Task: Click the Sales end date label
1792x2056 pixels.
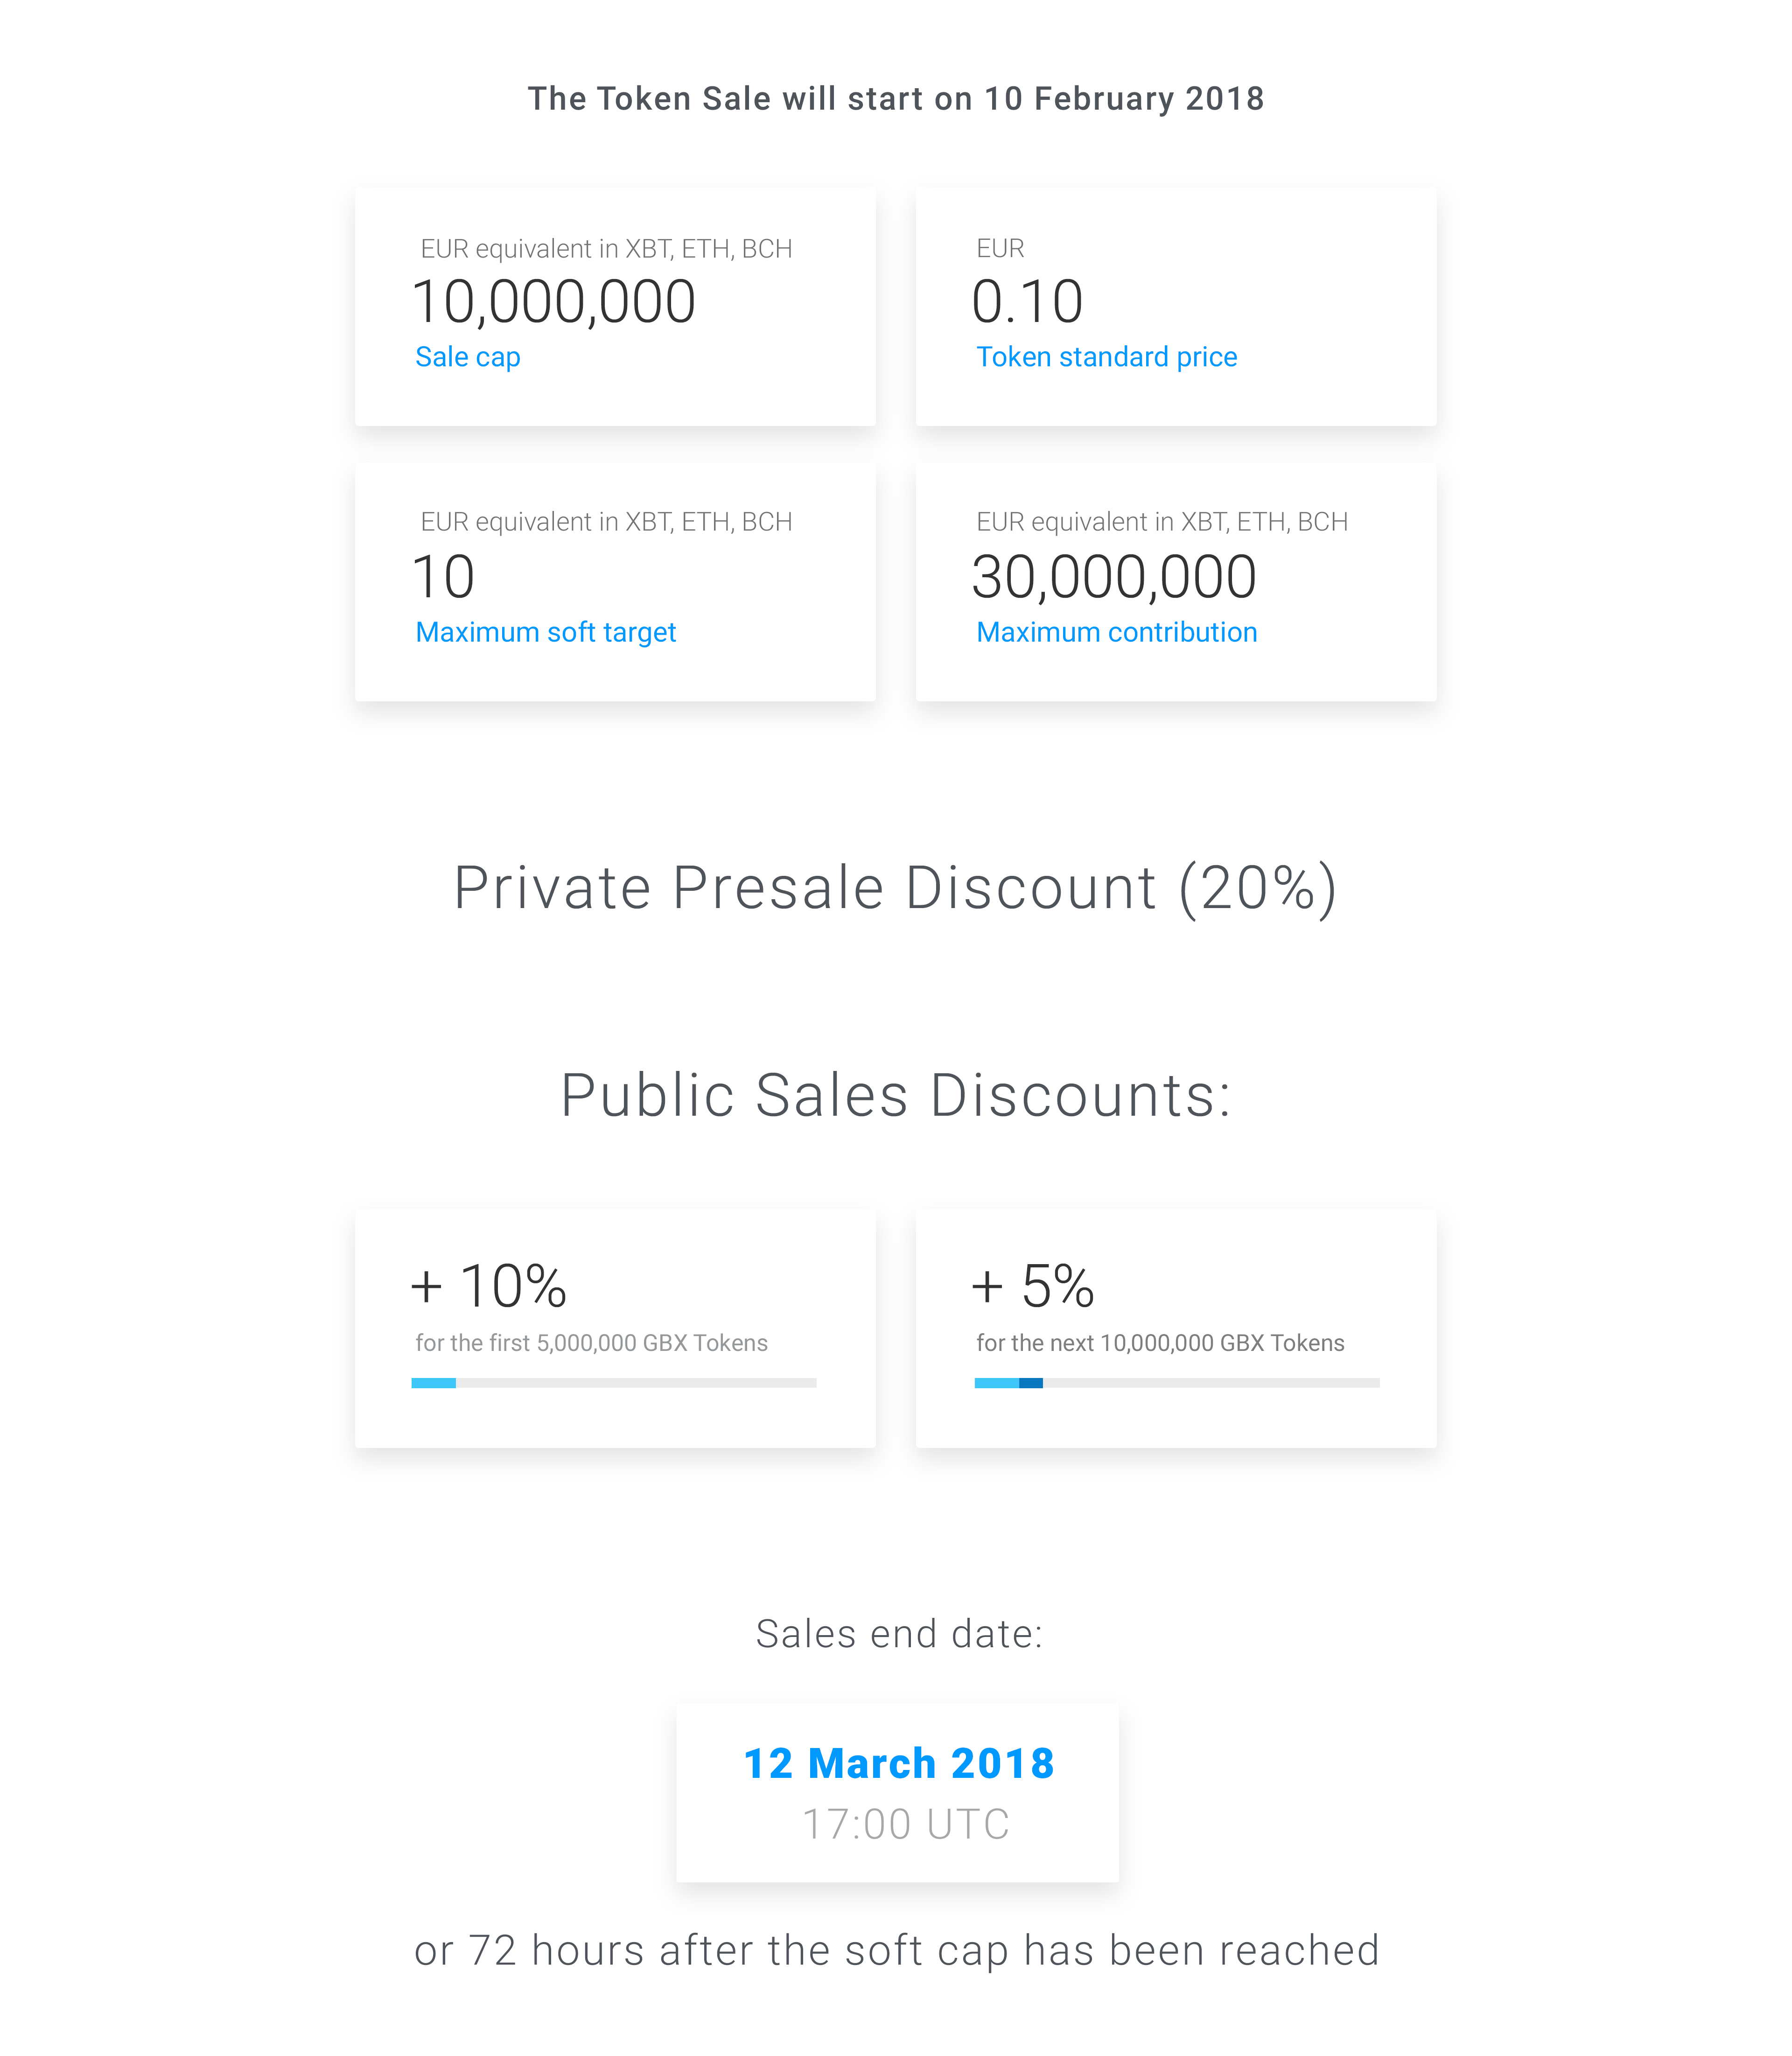Action: pyautogui.click(x=899, y=1634)
